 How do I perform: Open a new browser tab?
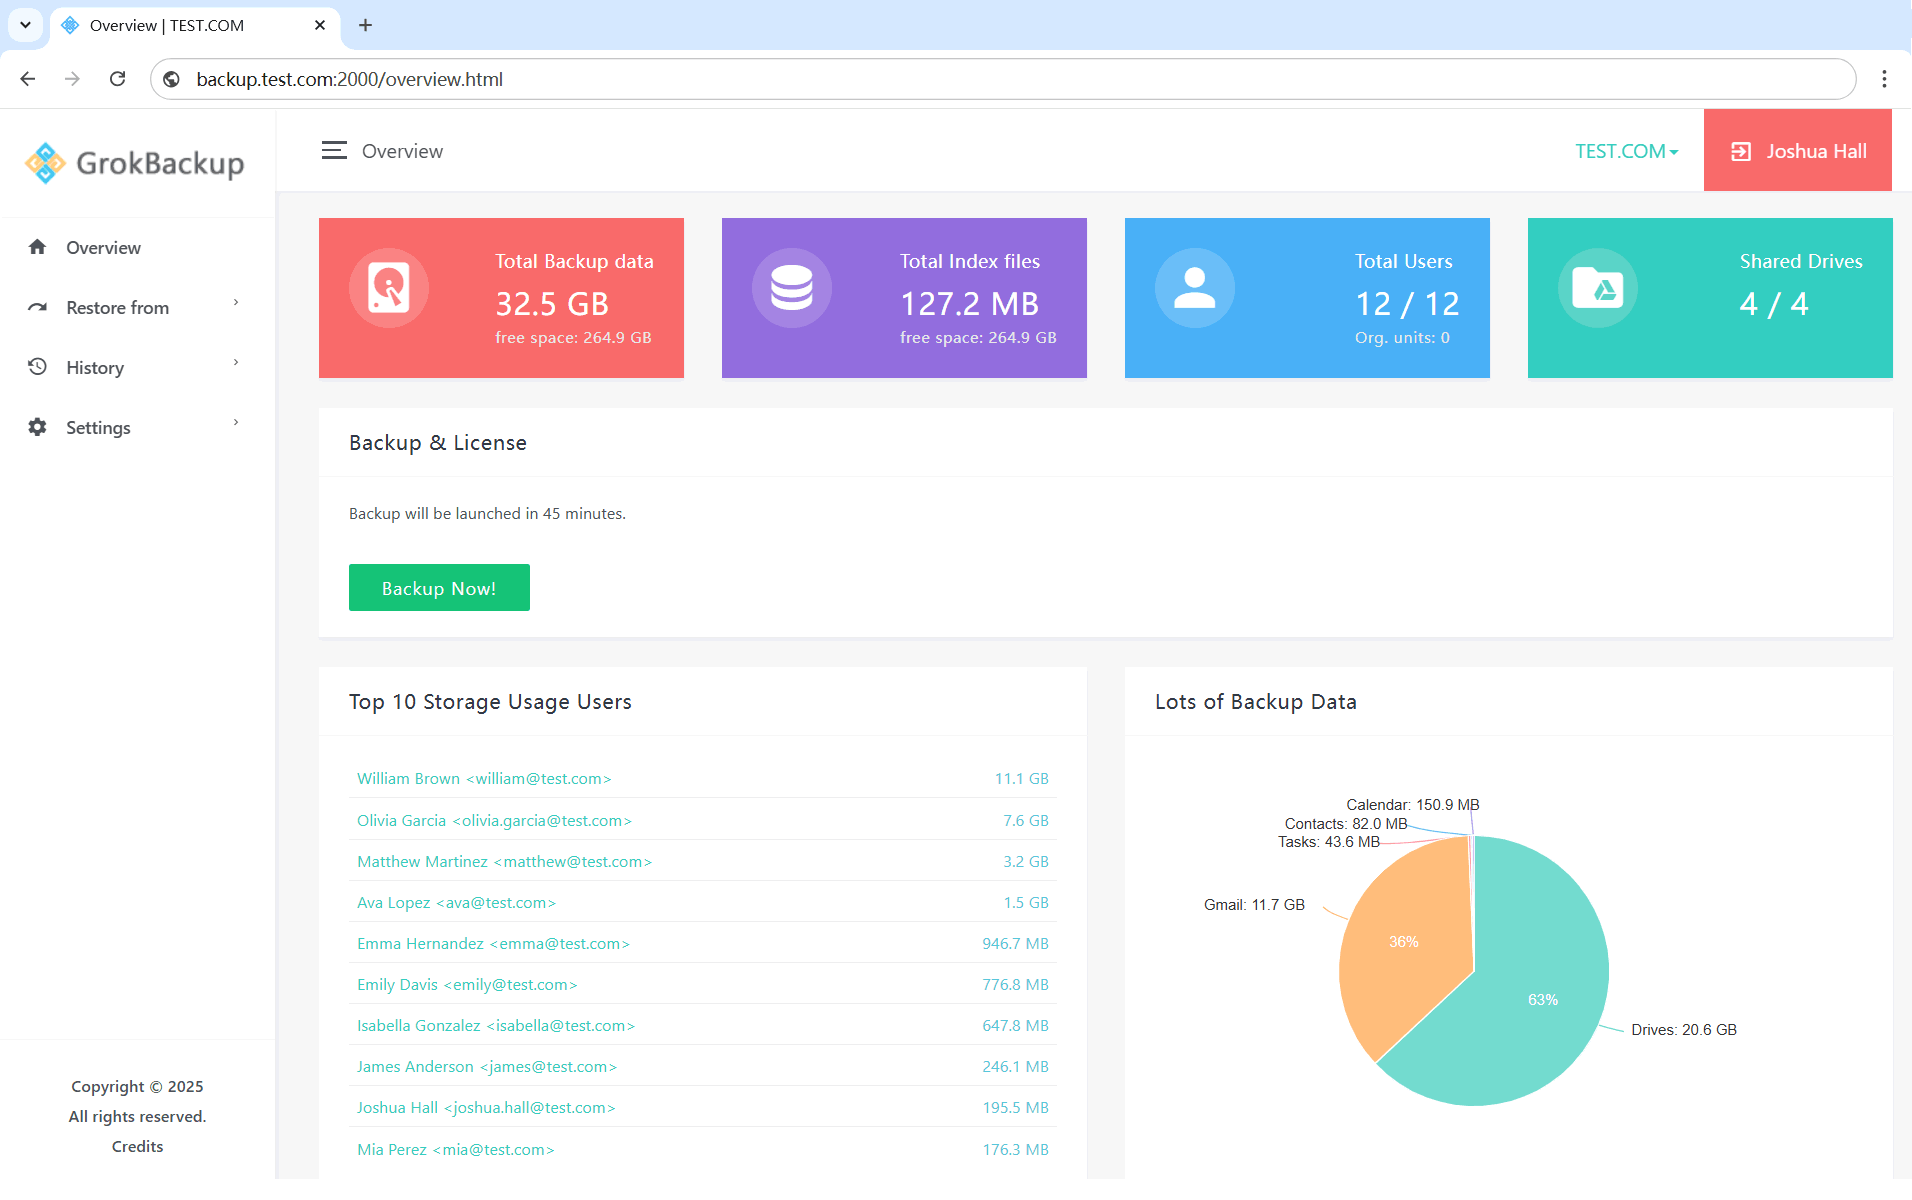point(365,25)
